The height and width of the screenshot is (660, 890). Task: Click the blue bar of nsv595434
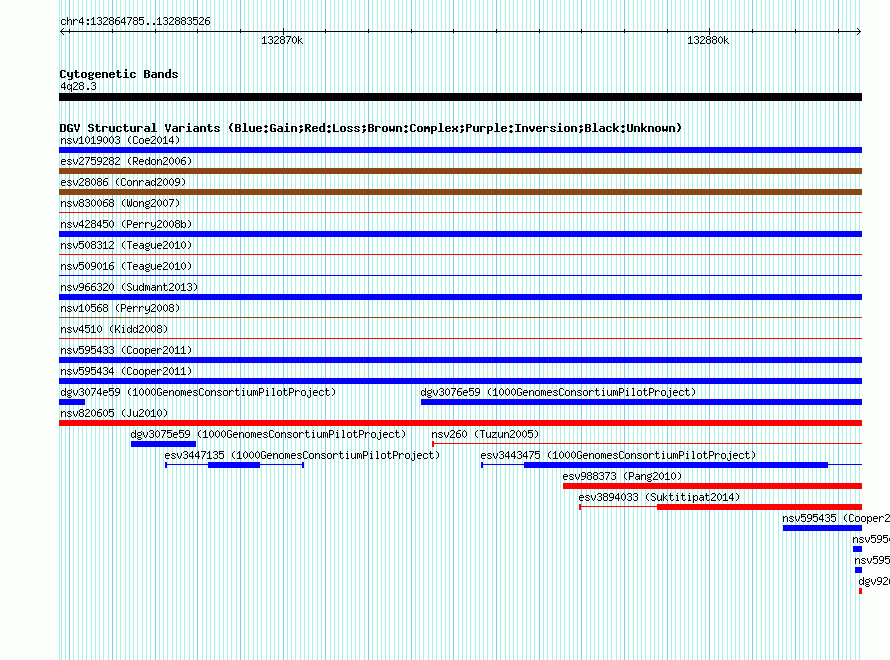(460, 381)
